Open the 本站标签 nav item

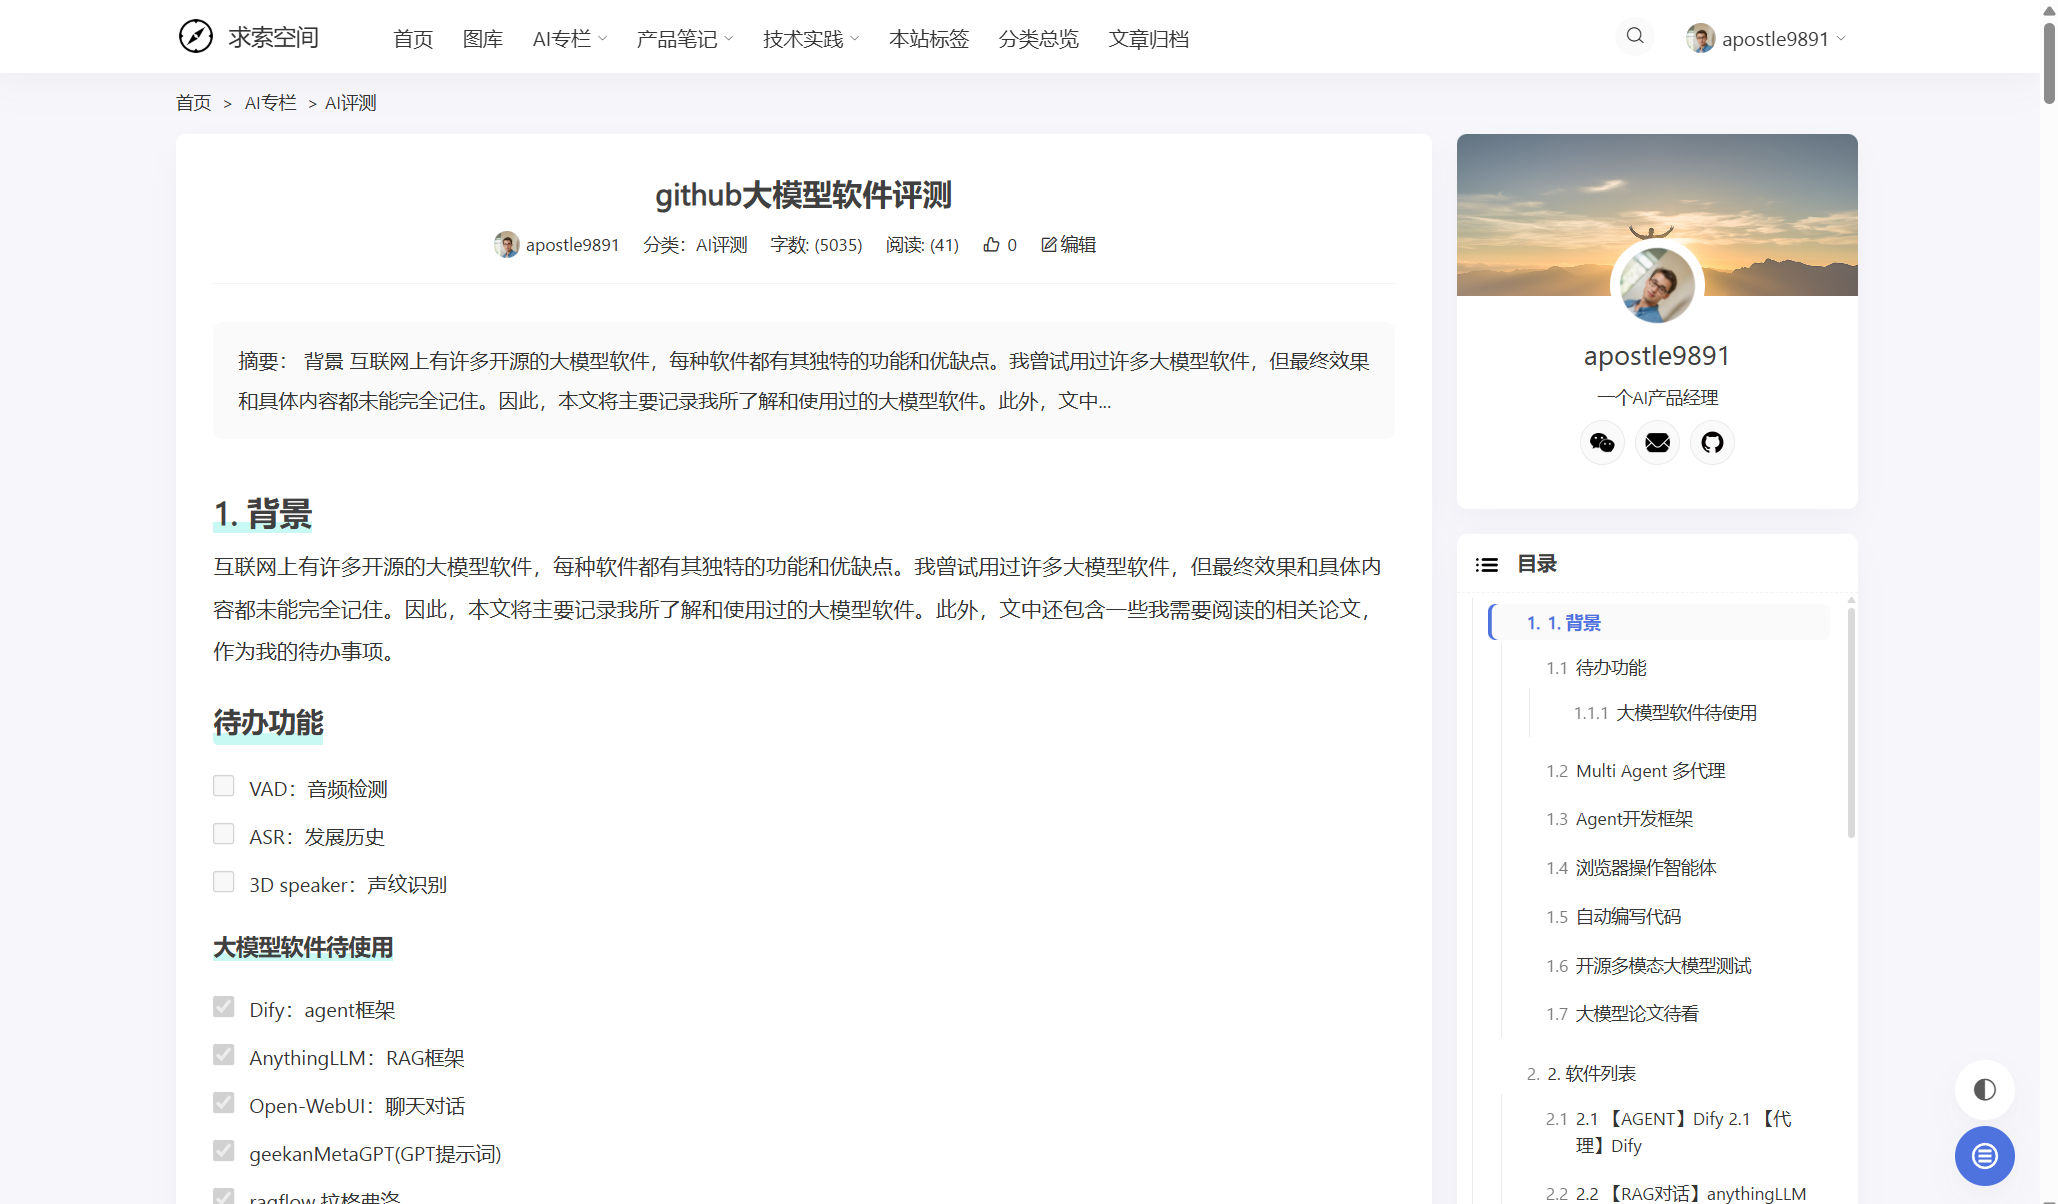coord(928,39)
